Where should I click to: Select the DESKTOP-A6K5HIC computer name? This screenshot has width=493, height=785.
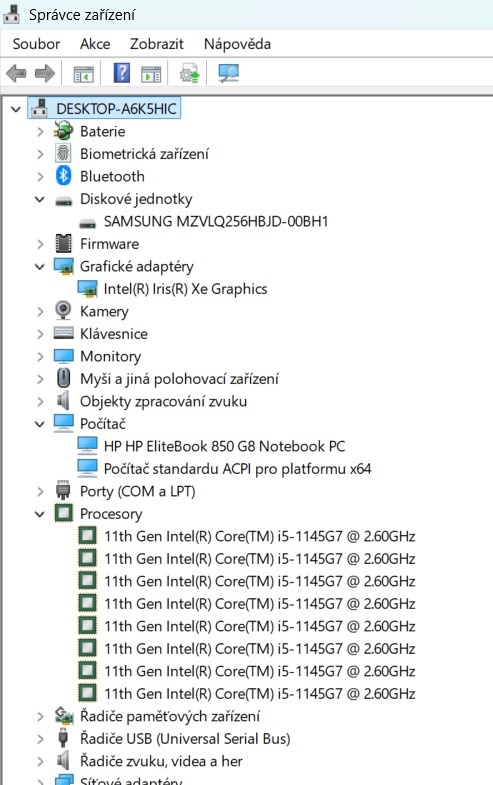[116, 109]
